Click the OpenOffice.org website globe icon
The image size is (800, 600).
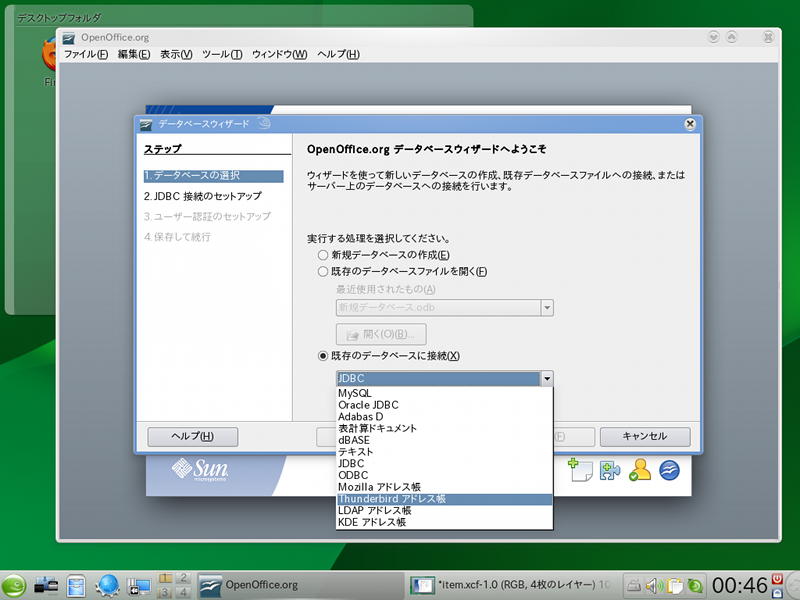click(x=670, y=470)
